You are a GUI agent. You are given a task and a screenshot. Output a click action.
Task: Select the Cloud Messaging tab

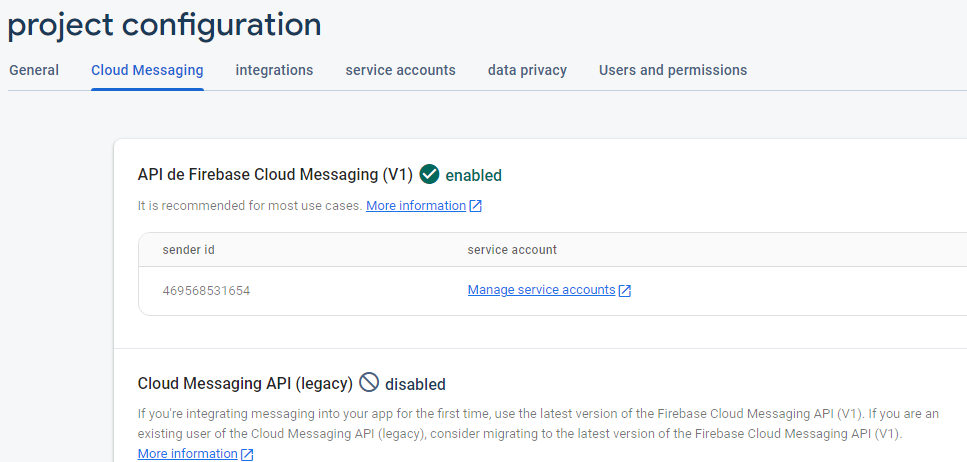pyautogui.click(x=147, y=70)
